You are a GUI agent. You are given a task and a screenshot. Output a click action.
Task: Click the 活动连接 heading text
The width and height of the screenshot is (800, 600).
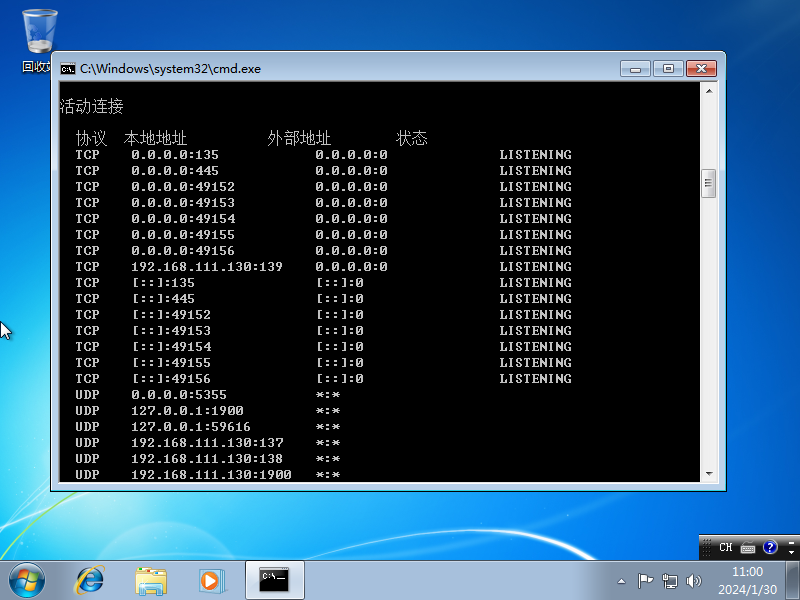pyautogui.click(x=92, y=107)
